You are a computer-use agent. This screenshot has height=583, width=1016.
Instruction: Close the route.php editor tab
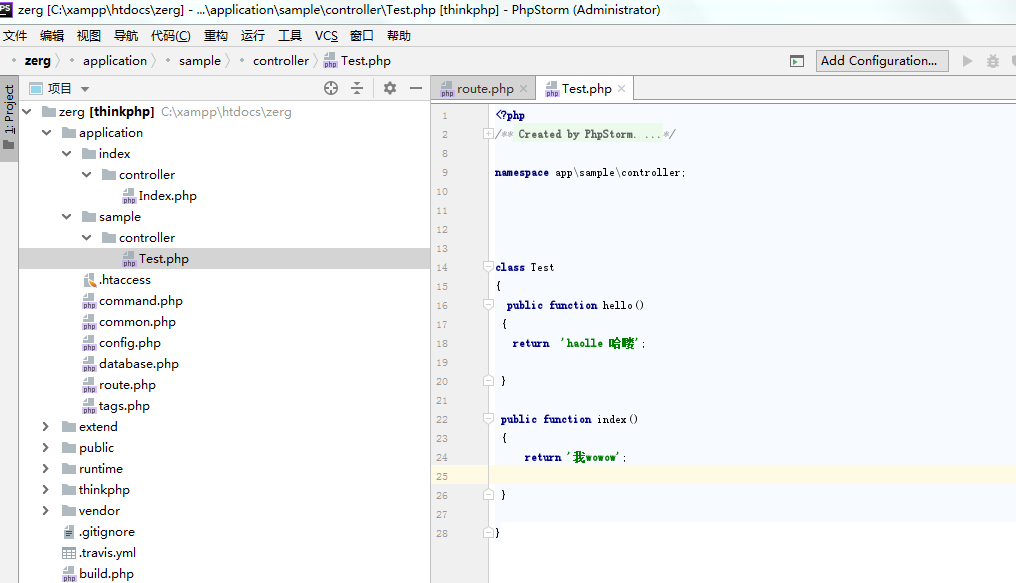[524, 88]
